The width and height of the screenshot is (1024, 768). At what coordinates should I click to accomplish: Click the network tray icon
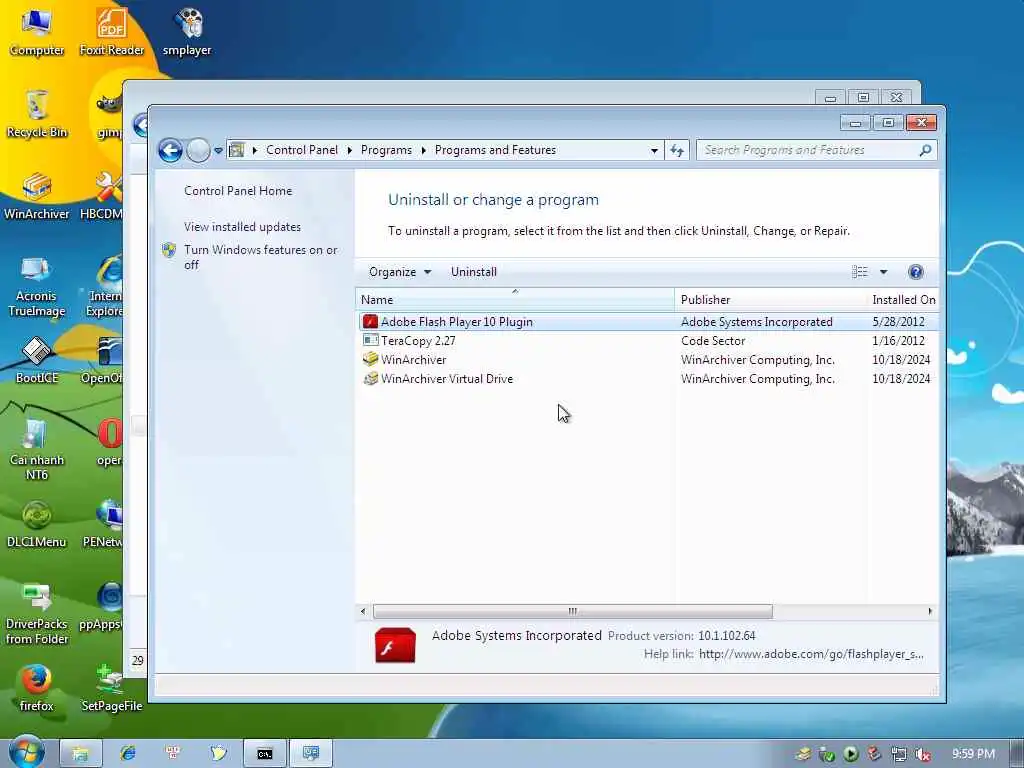click(899, 755)
